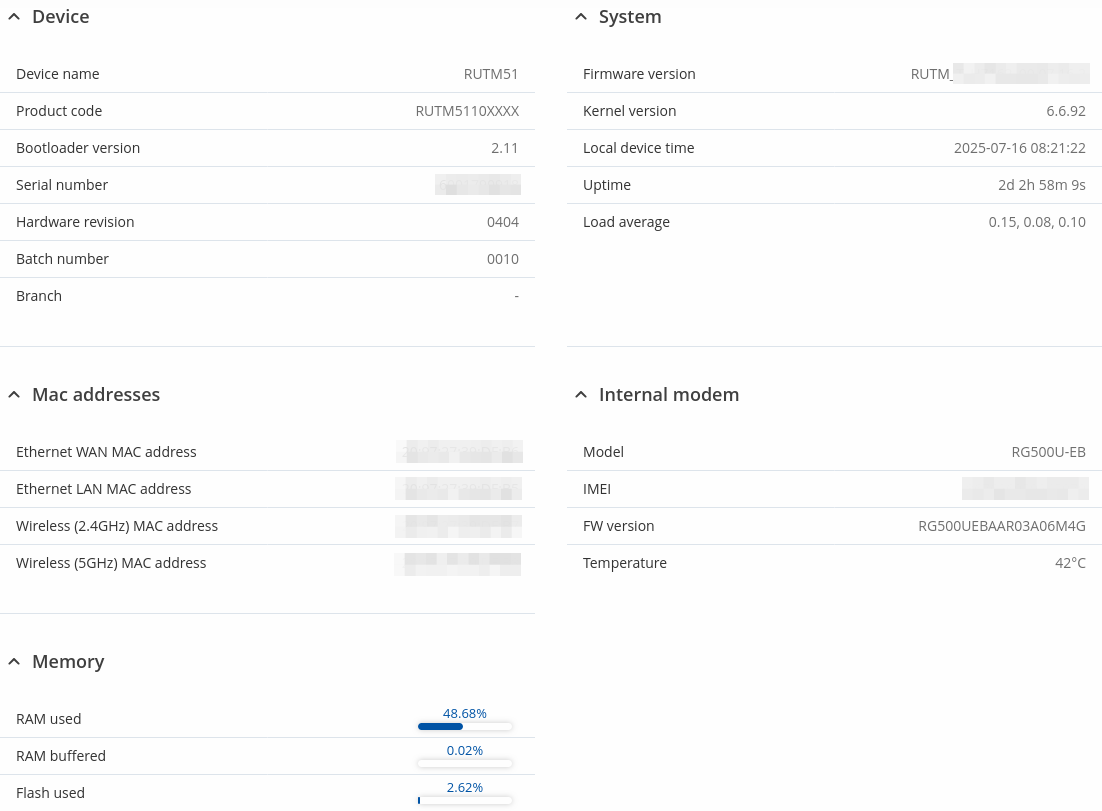Click the Load average values
The width and height of the screenshot is (1102, 811).
[1037, 222]
